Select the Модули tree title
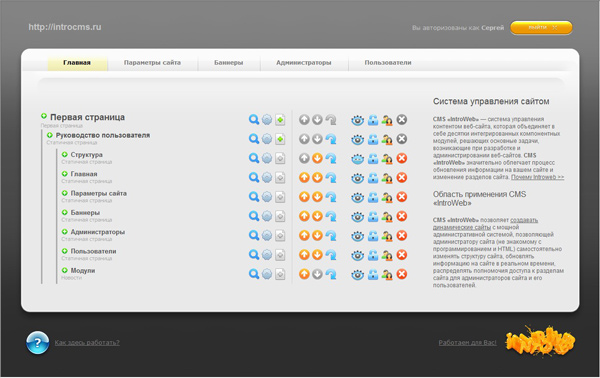Viewport: 600px width, 378px height. [x=83, y=270]
